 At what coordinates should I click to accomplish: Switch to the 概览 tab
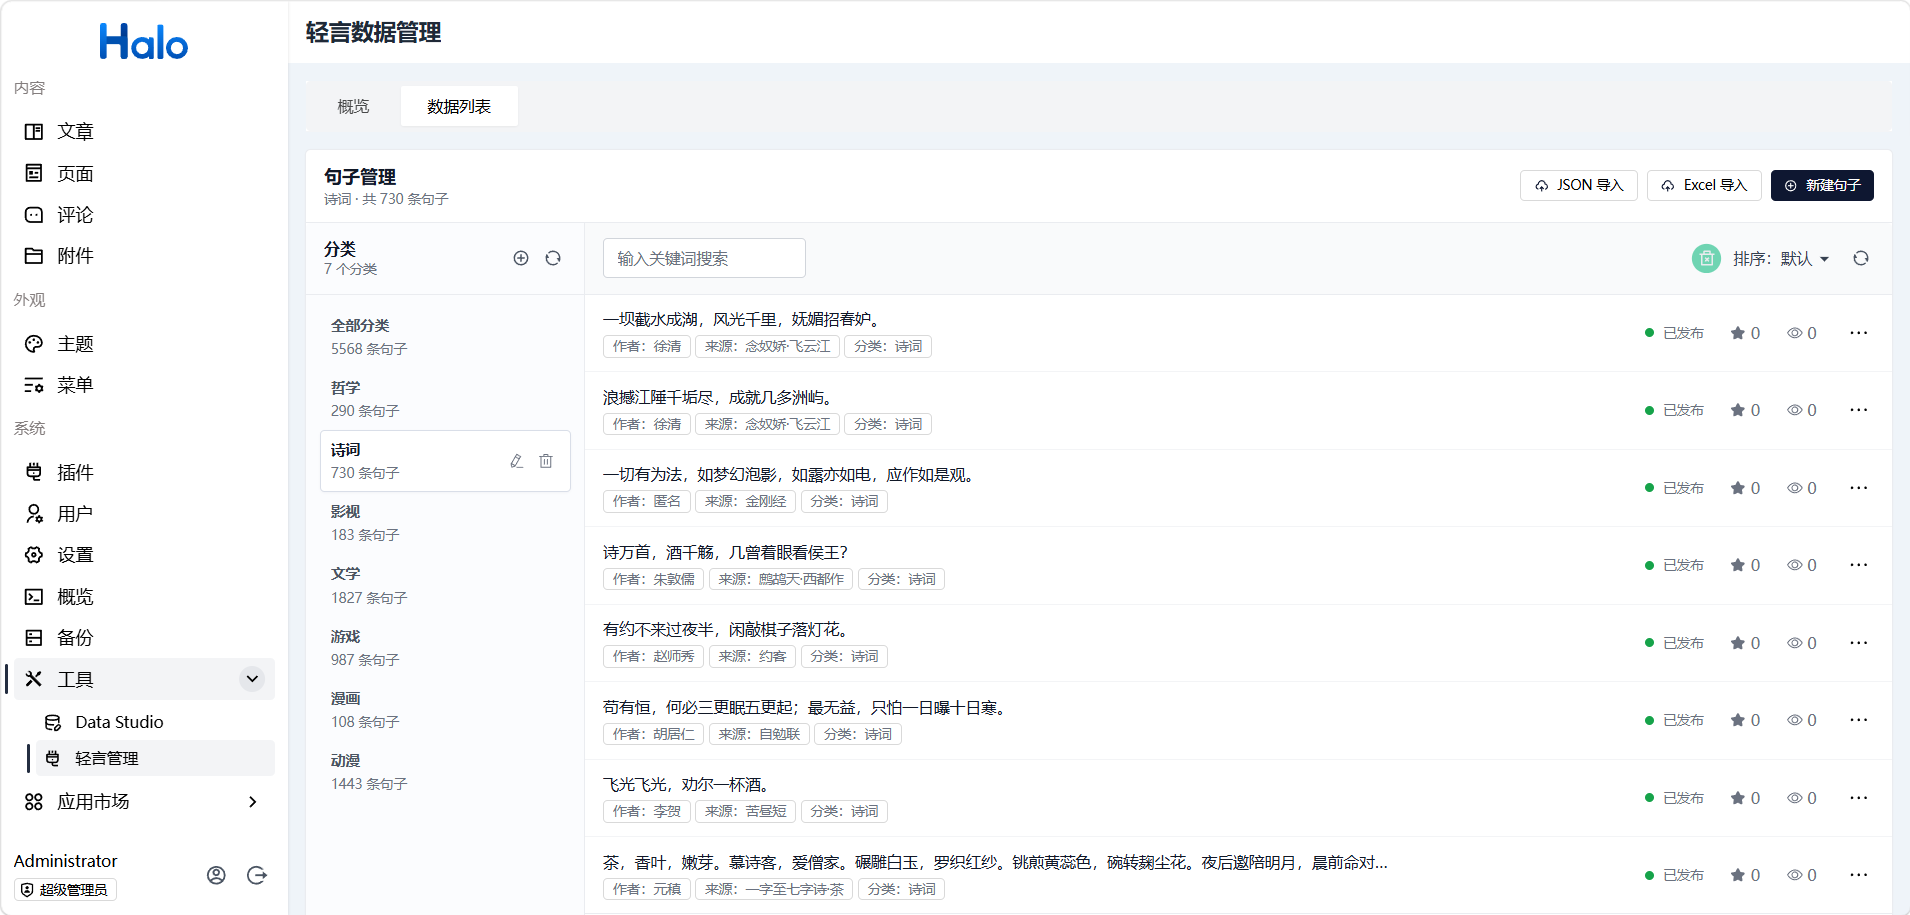click(353, 106)
